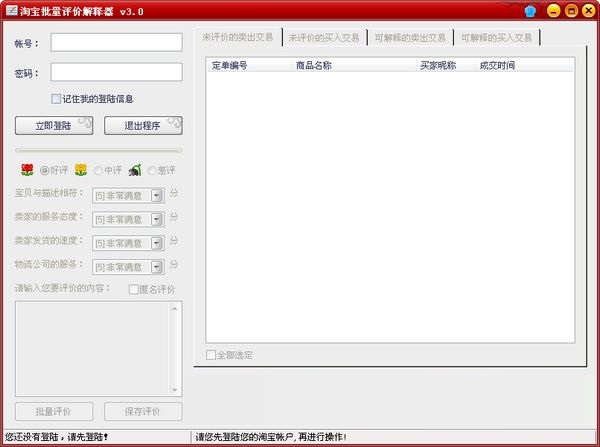Screen dimensions: 600x447
Task: Click the yellow flower neutral-review icon
Action: (81, 170)
